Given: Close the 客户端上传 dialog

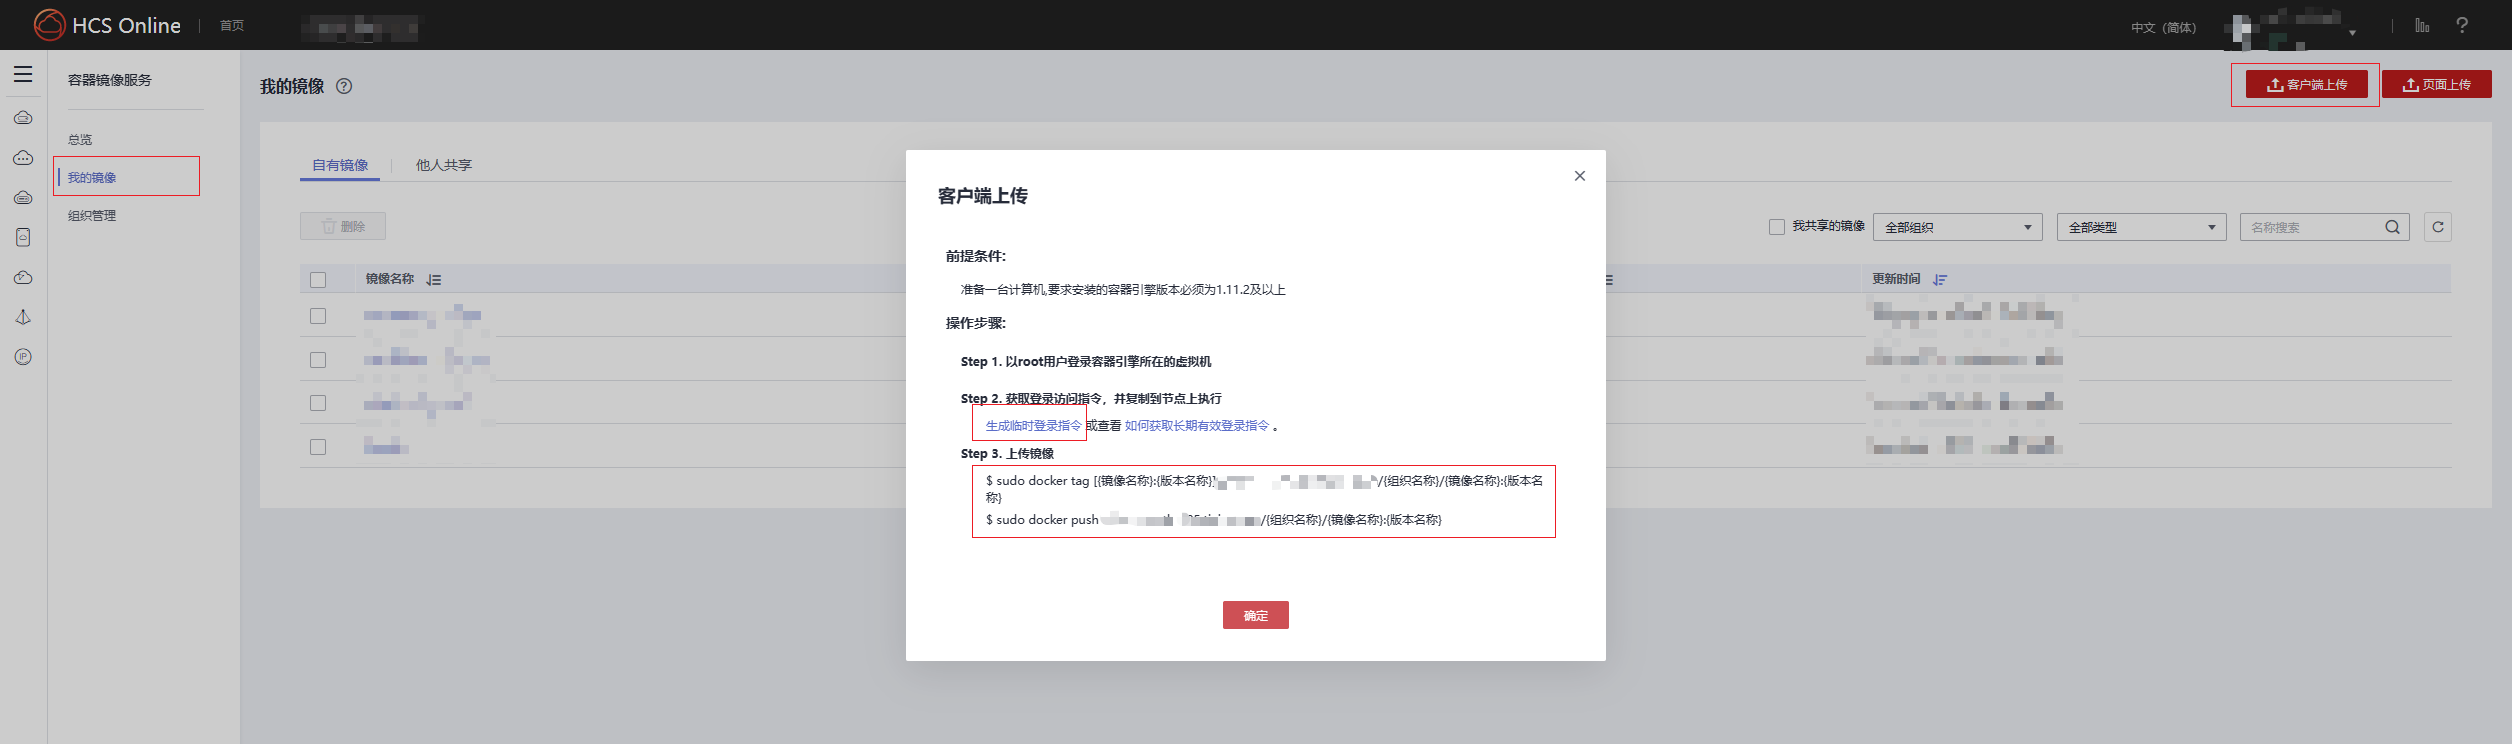Looking at the screenshot, I should (x=1579, y=176).
